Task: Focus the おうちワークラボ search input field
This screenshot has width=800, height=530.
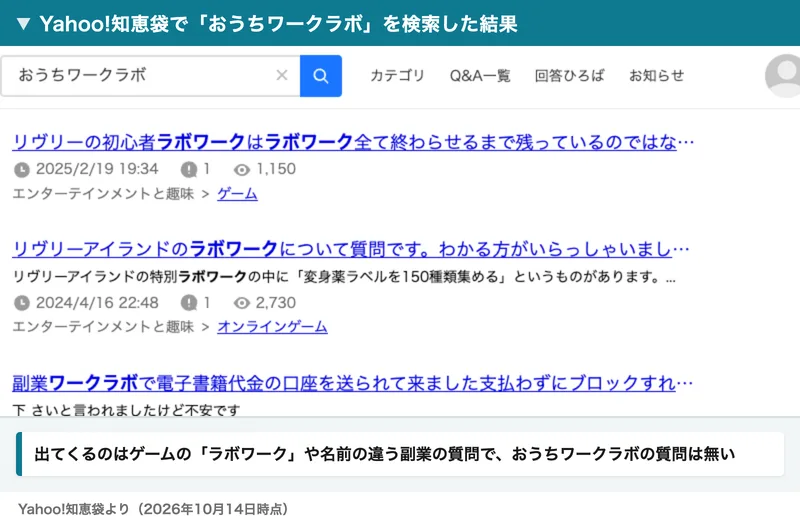Action: click(150, 76)
